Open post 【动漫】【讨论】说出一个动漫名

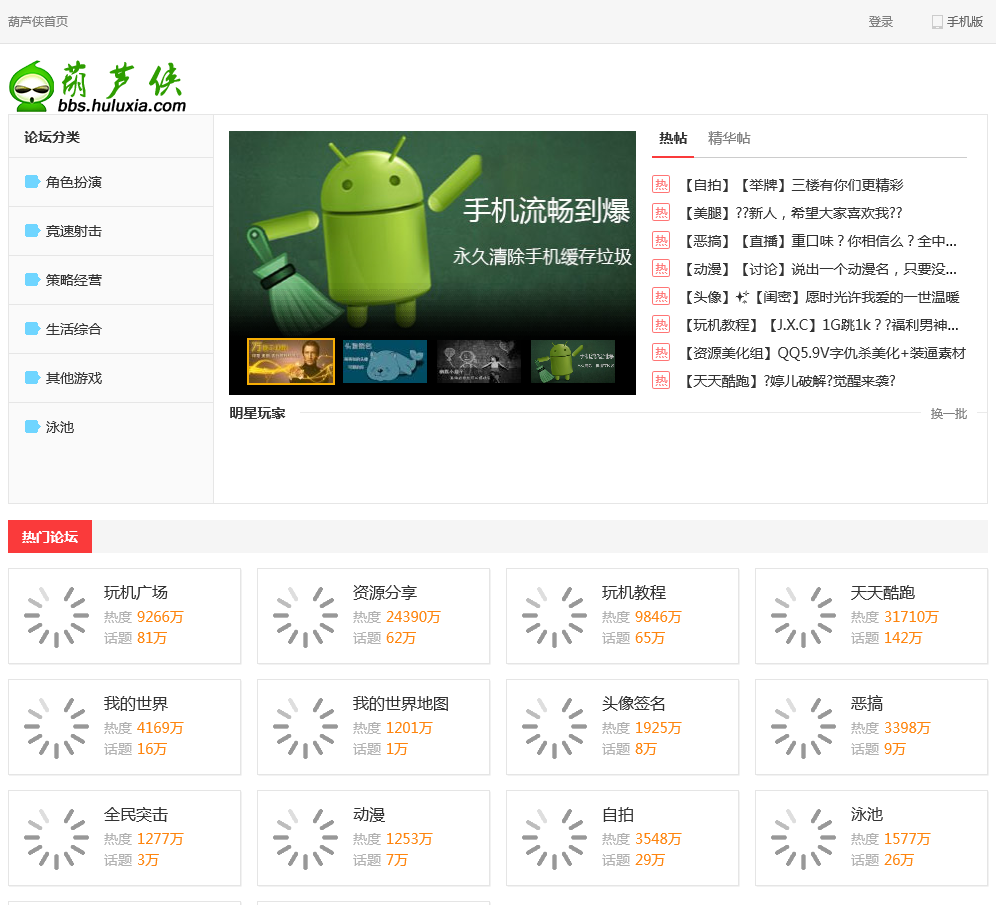point(819,269)
